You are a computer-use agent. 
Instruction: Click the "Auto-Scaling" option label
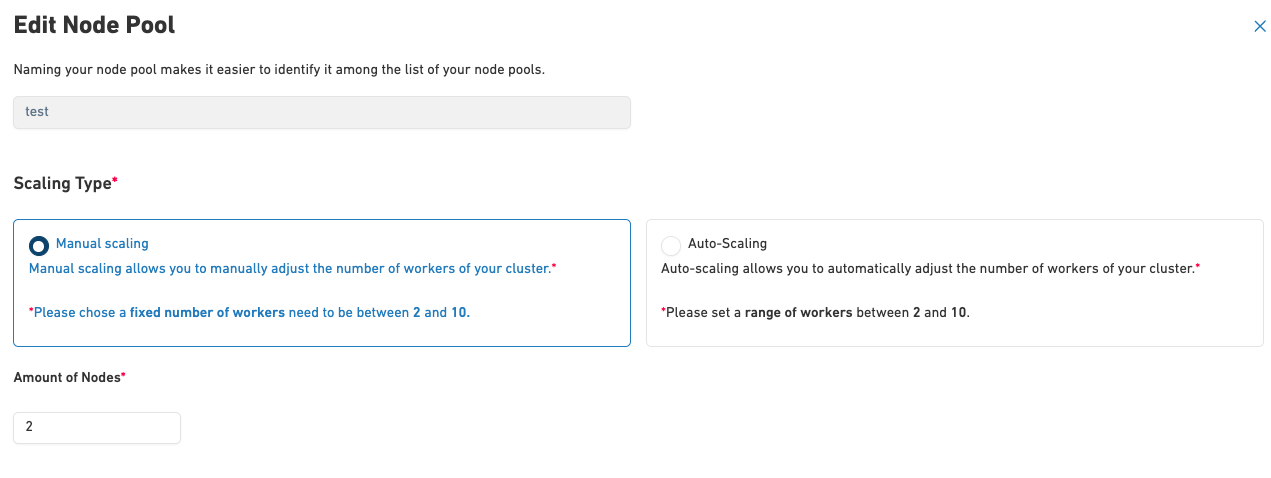click(x=727, y=243)
